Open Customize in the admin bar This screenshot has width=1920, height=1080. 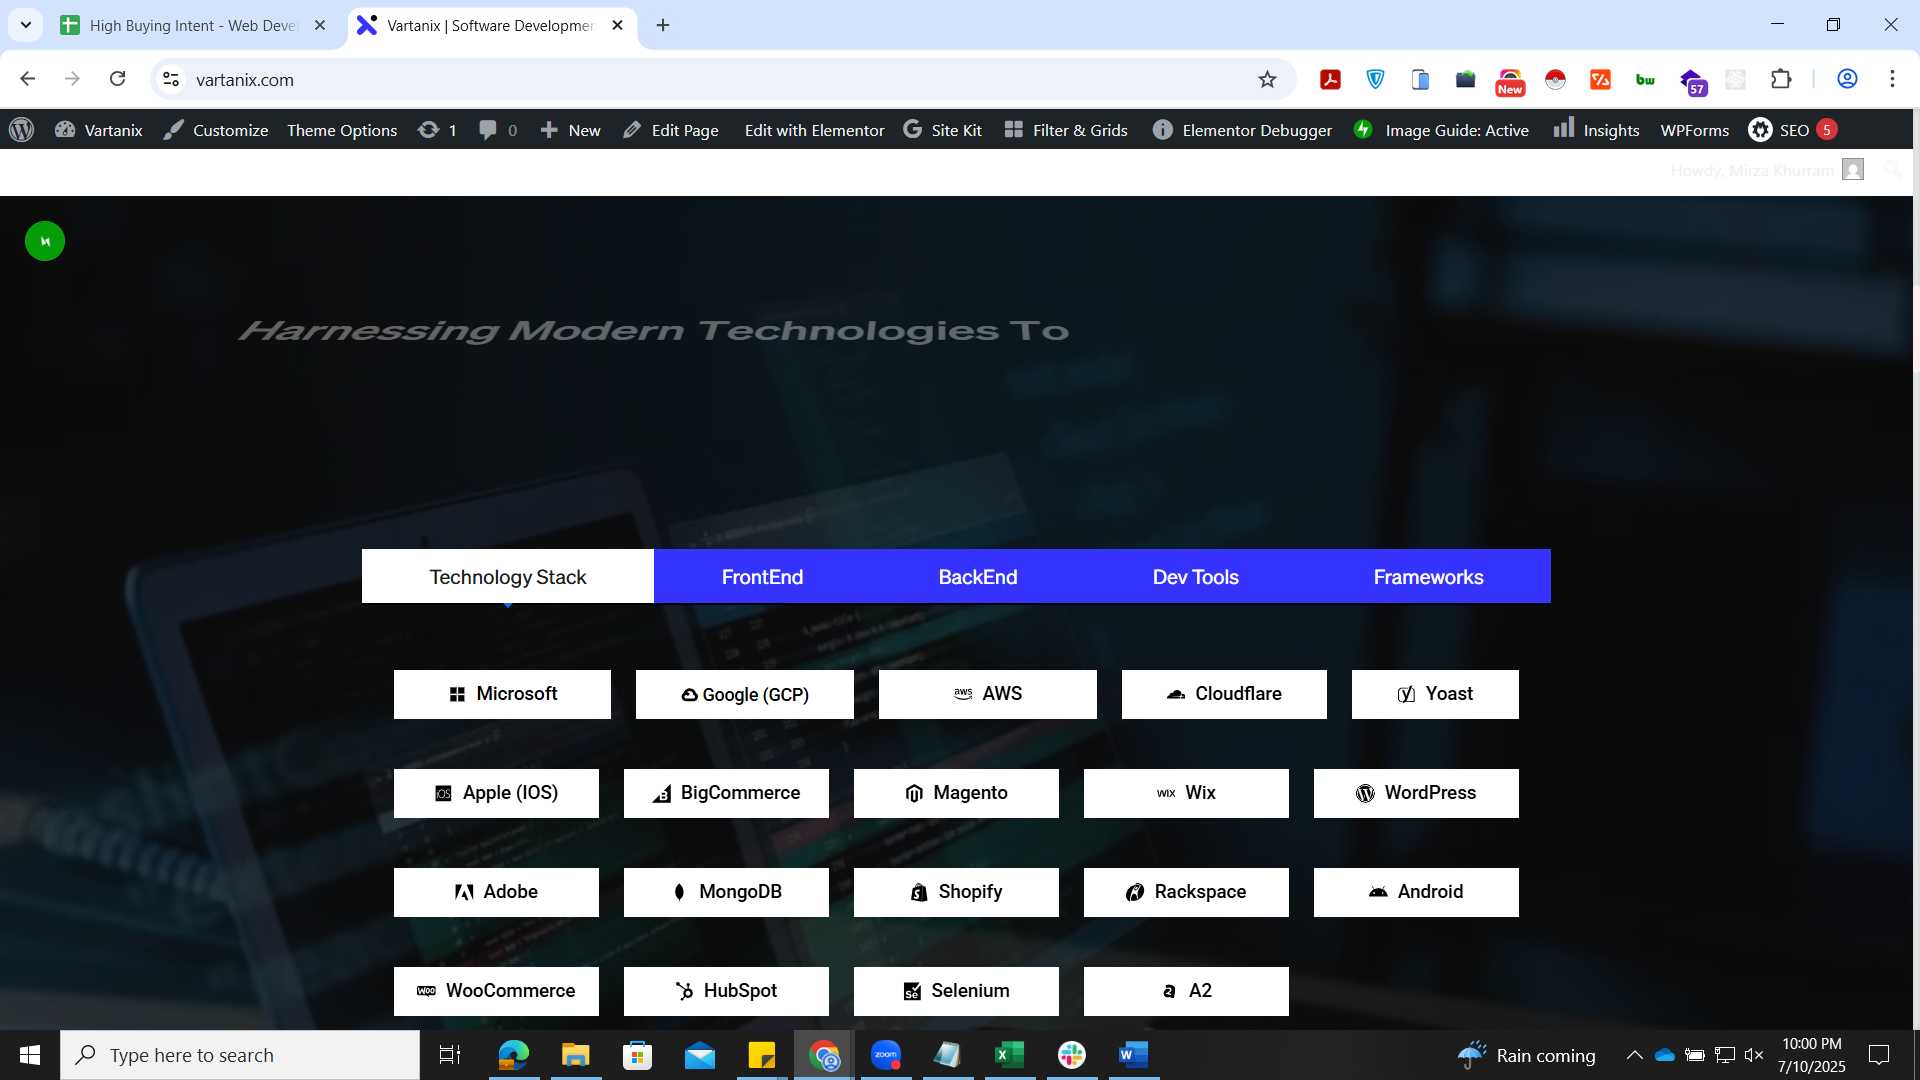click(x=216, y=130)
